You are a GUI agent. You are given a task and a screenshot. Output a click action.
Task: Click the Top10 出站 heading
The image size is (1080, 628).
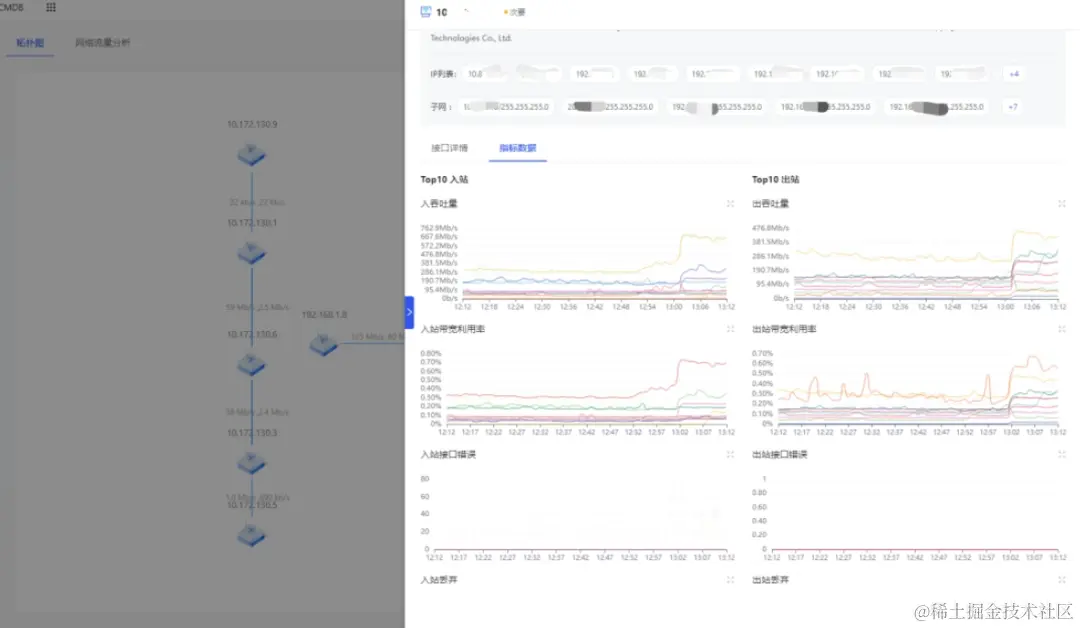[776, 180]
